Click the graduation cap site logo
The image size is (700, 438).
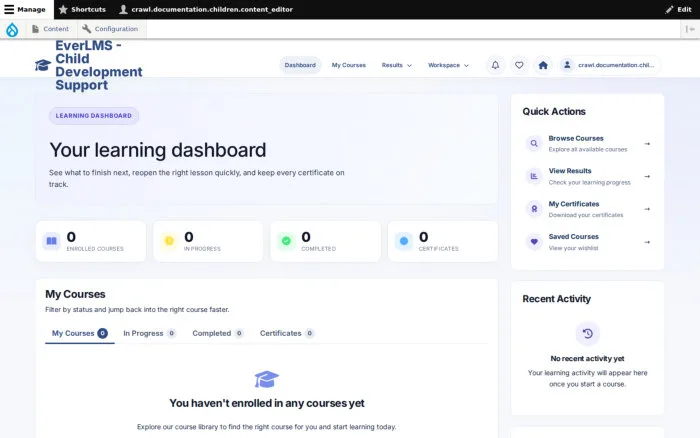click(43, 65)
